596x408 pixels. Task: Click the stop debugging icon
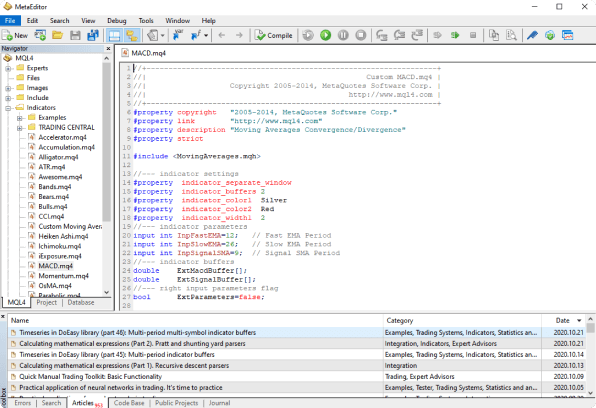pos(361,35)
